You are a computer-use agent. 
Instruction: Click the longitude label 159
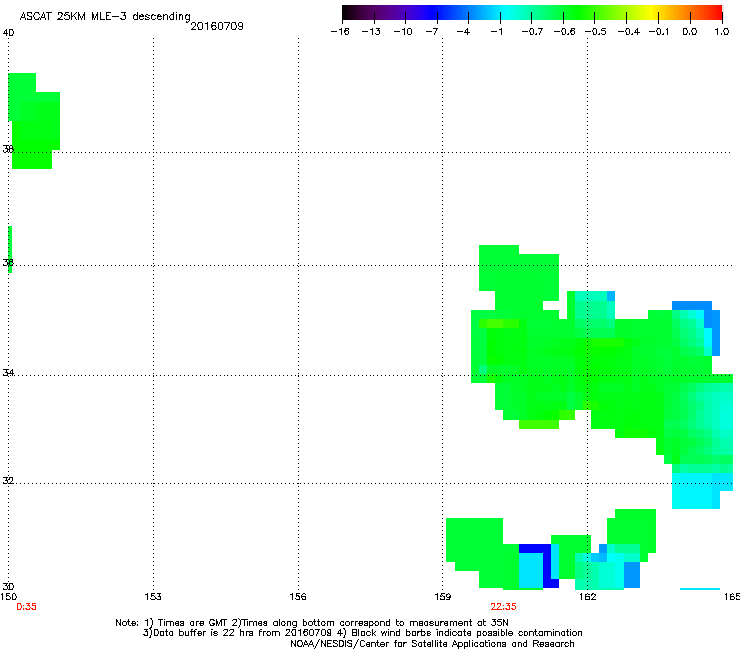pyautogui.click(x=443, y=597)
